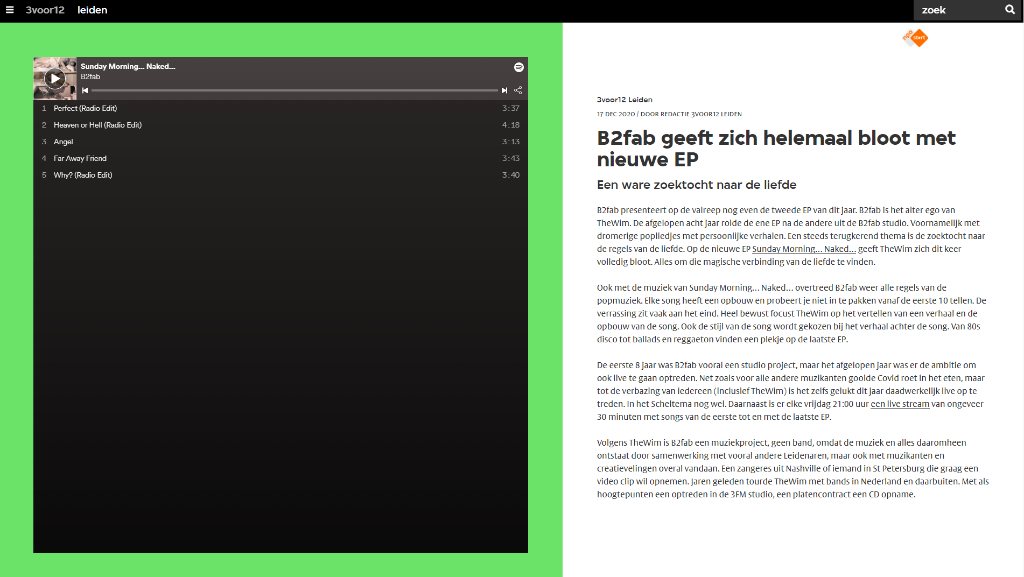Click the album title in the player
1024x577 pixels.
(128, 67)
